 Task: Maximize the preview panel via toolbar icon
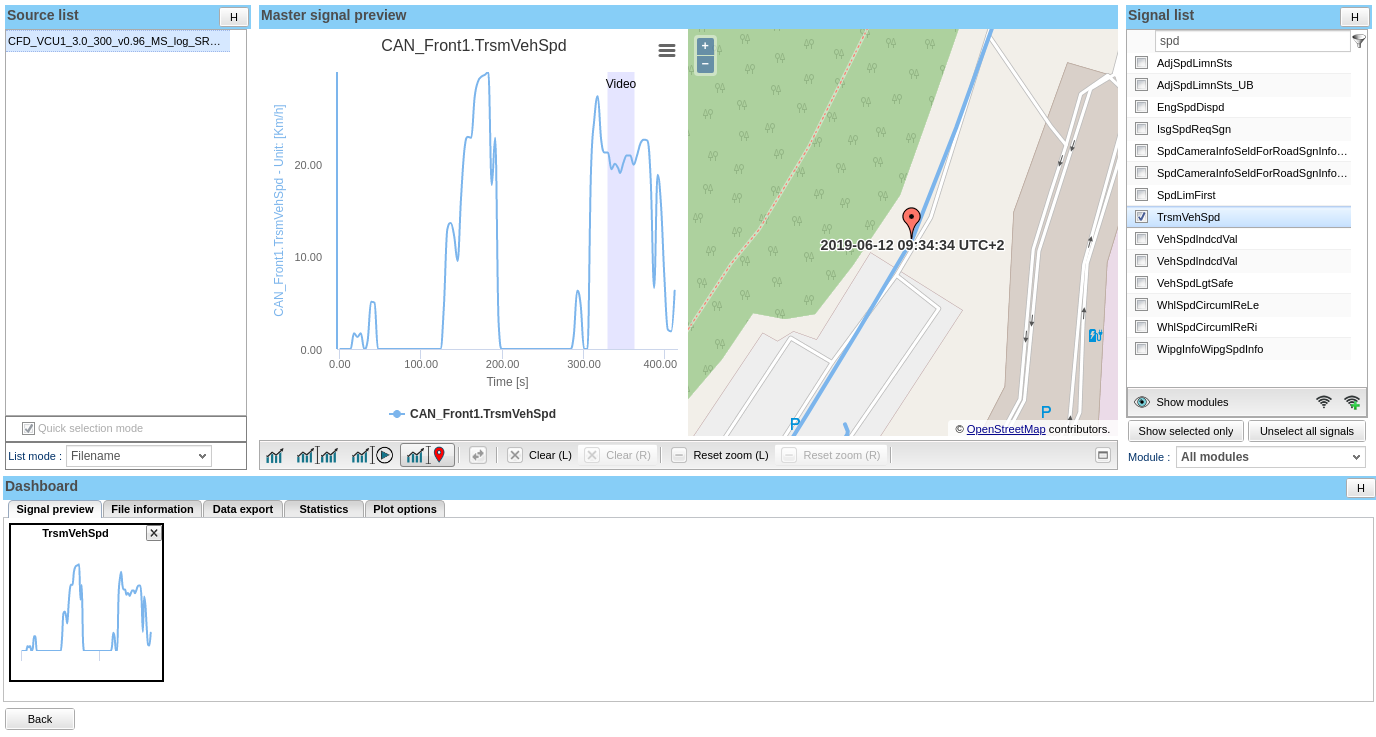pos(1103,455)
